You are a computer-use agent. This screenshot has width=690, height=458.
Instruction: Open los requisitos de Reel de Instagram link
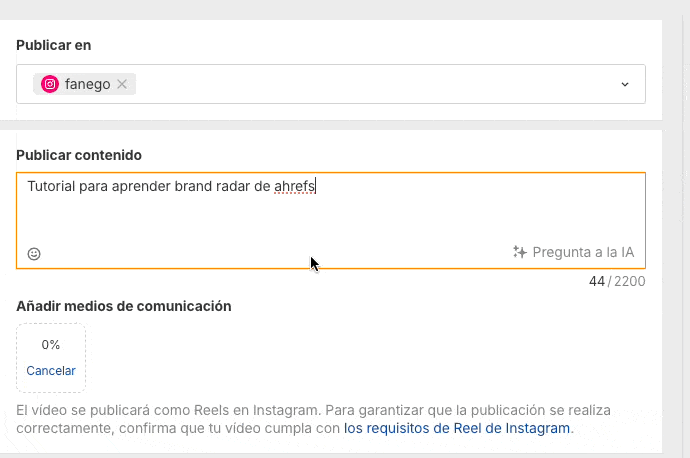point(457,428)
